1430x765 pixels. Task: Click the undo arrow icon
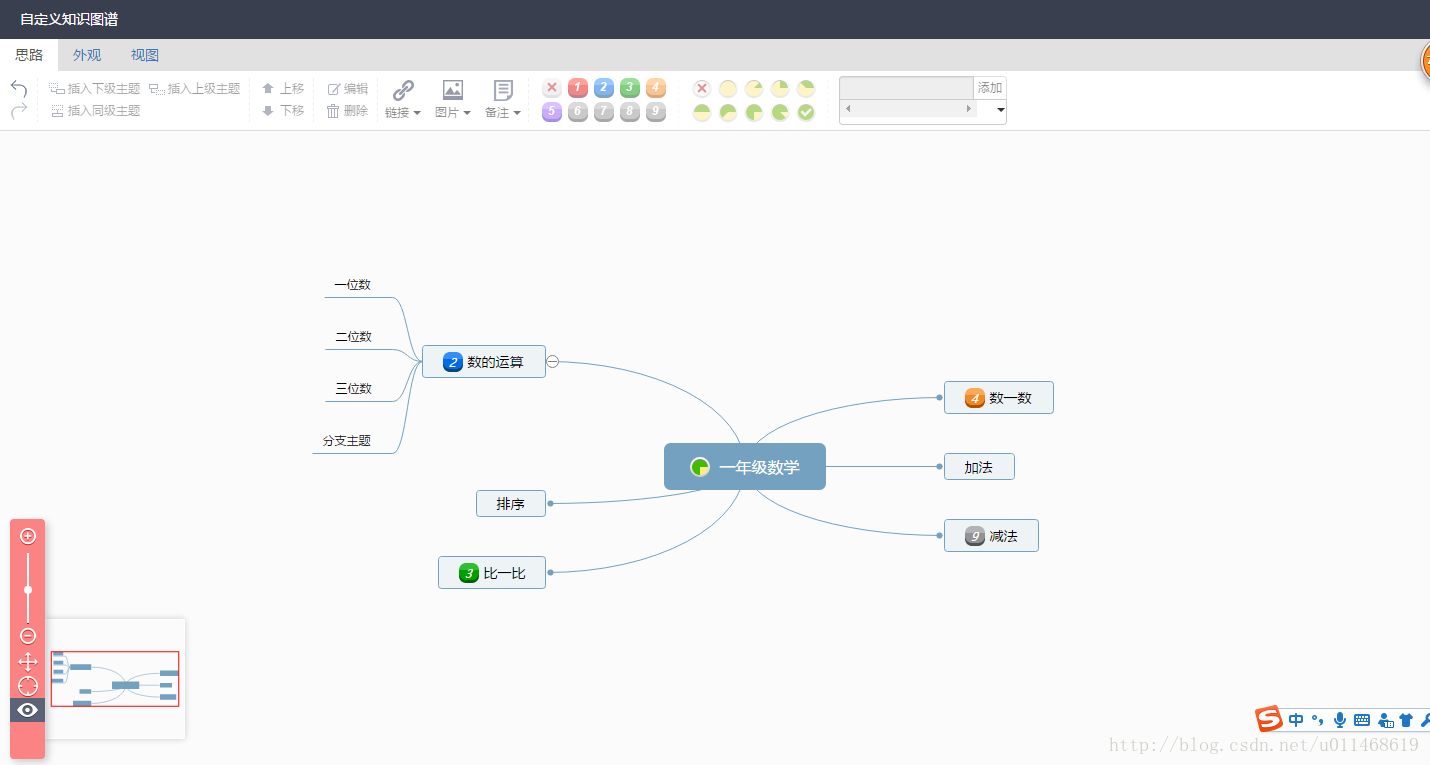[x=19, y=89]
